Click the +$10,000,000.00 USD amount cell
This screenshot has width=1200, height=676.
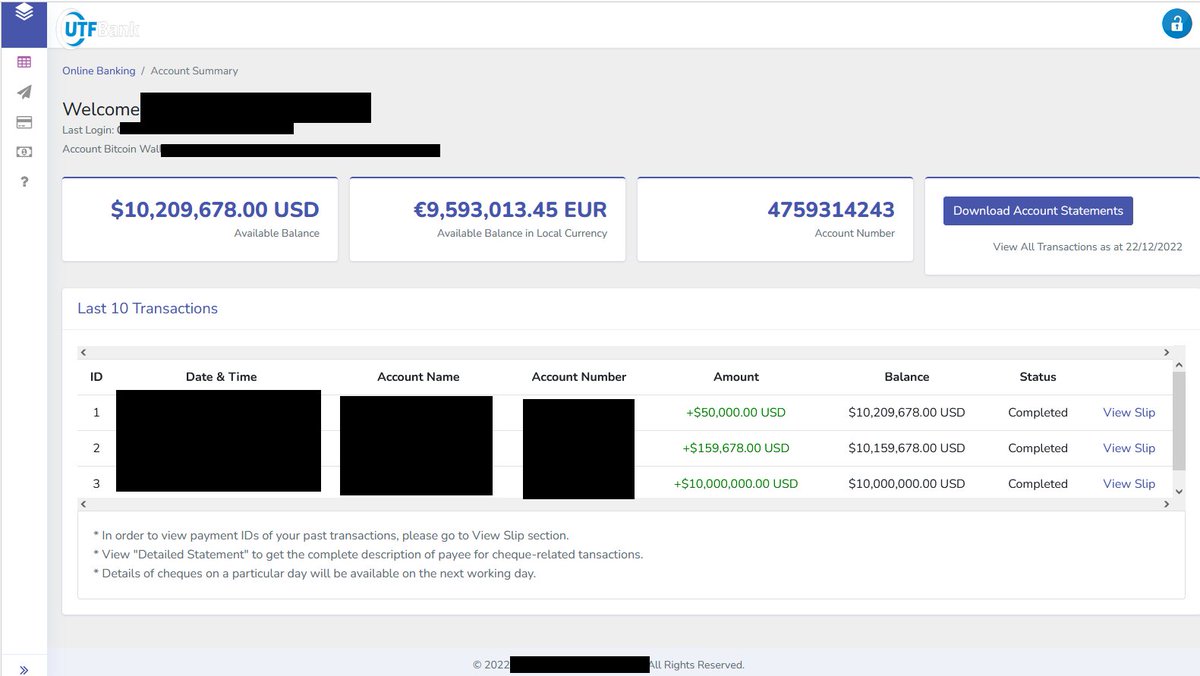[736, 484]
